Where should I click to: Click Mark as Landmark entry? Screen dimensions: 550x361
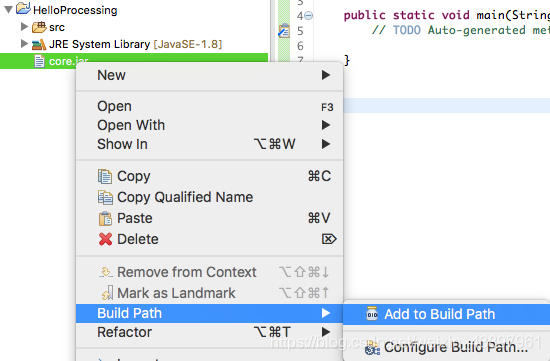click(x=209, y=293)
